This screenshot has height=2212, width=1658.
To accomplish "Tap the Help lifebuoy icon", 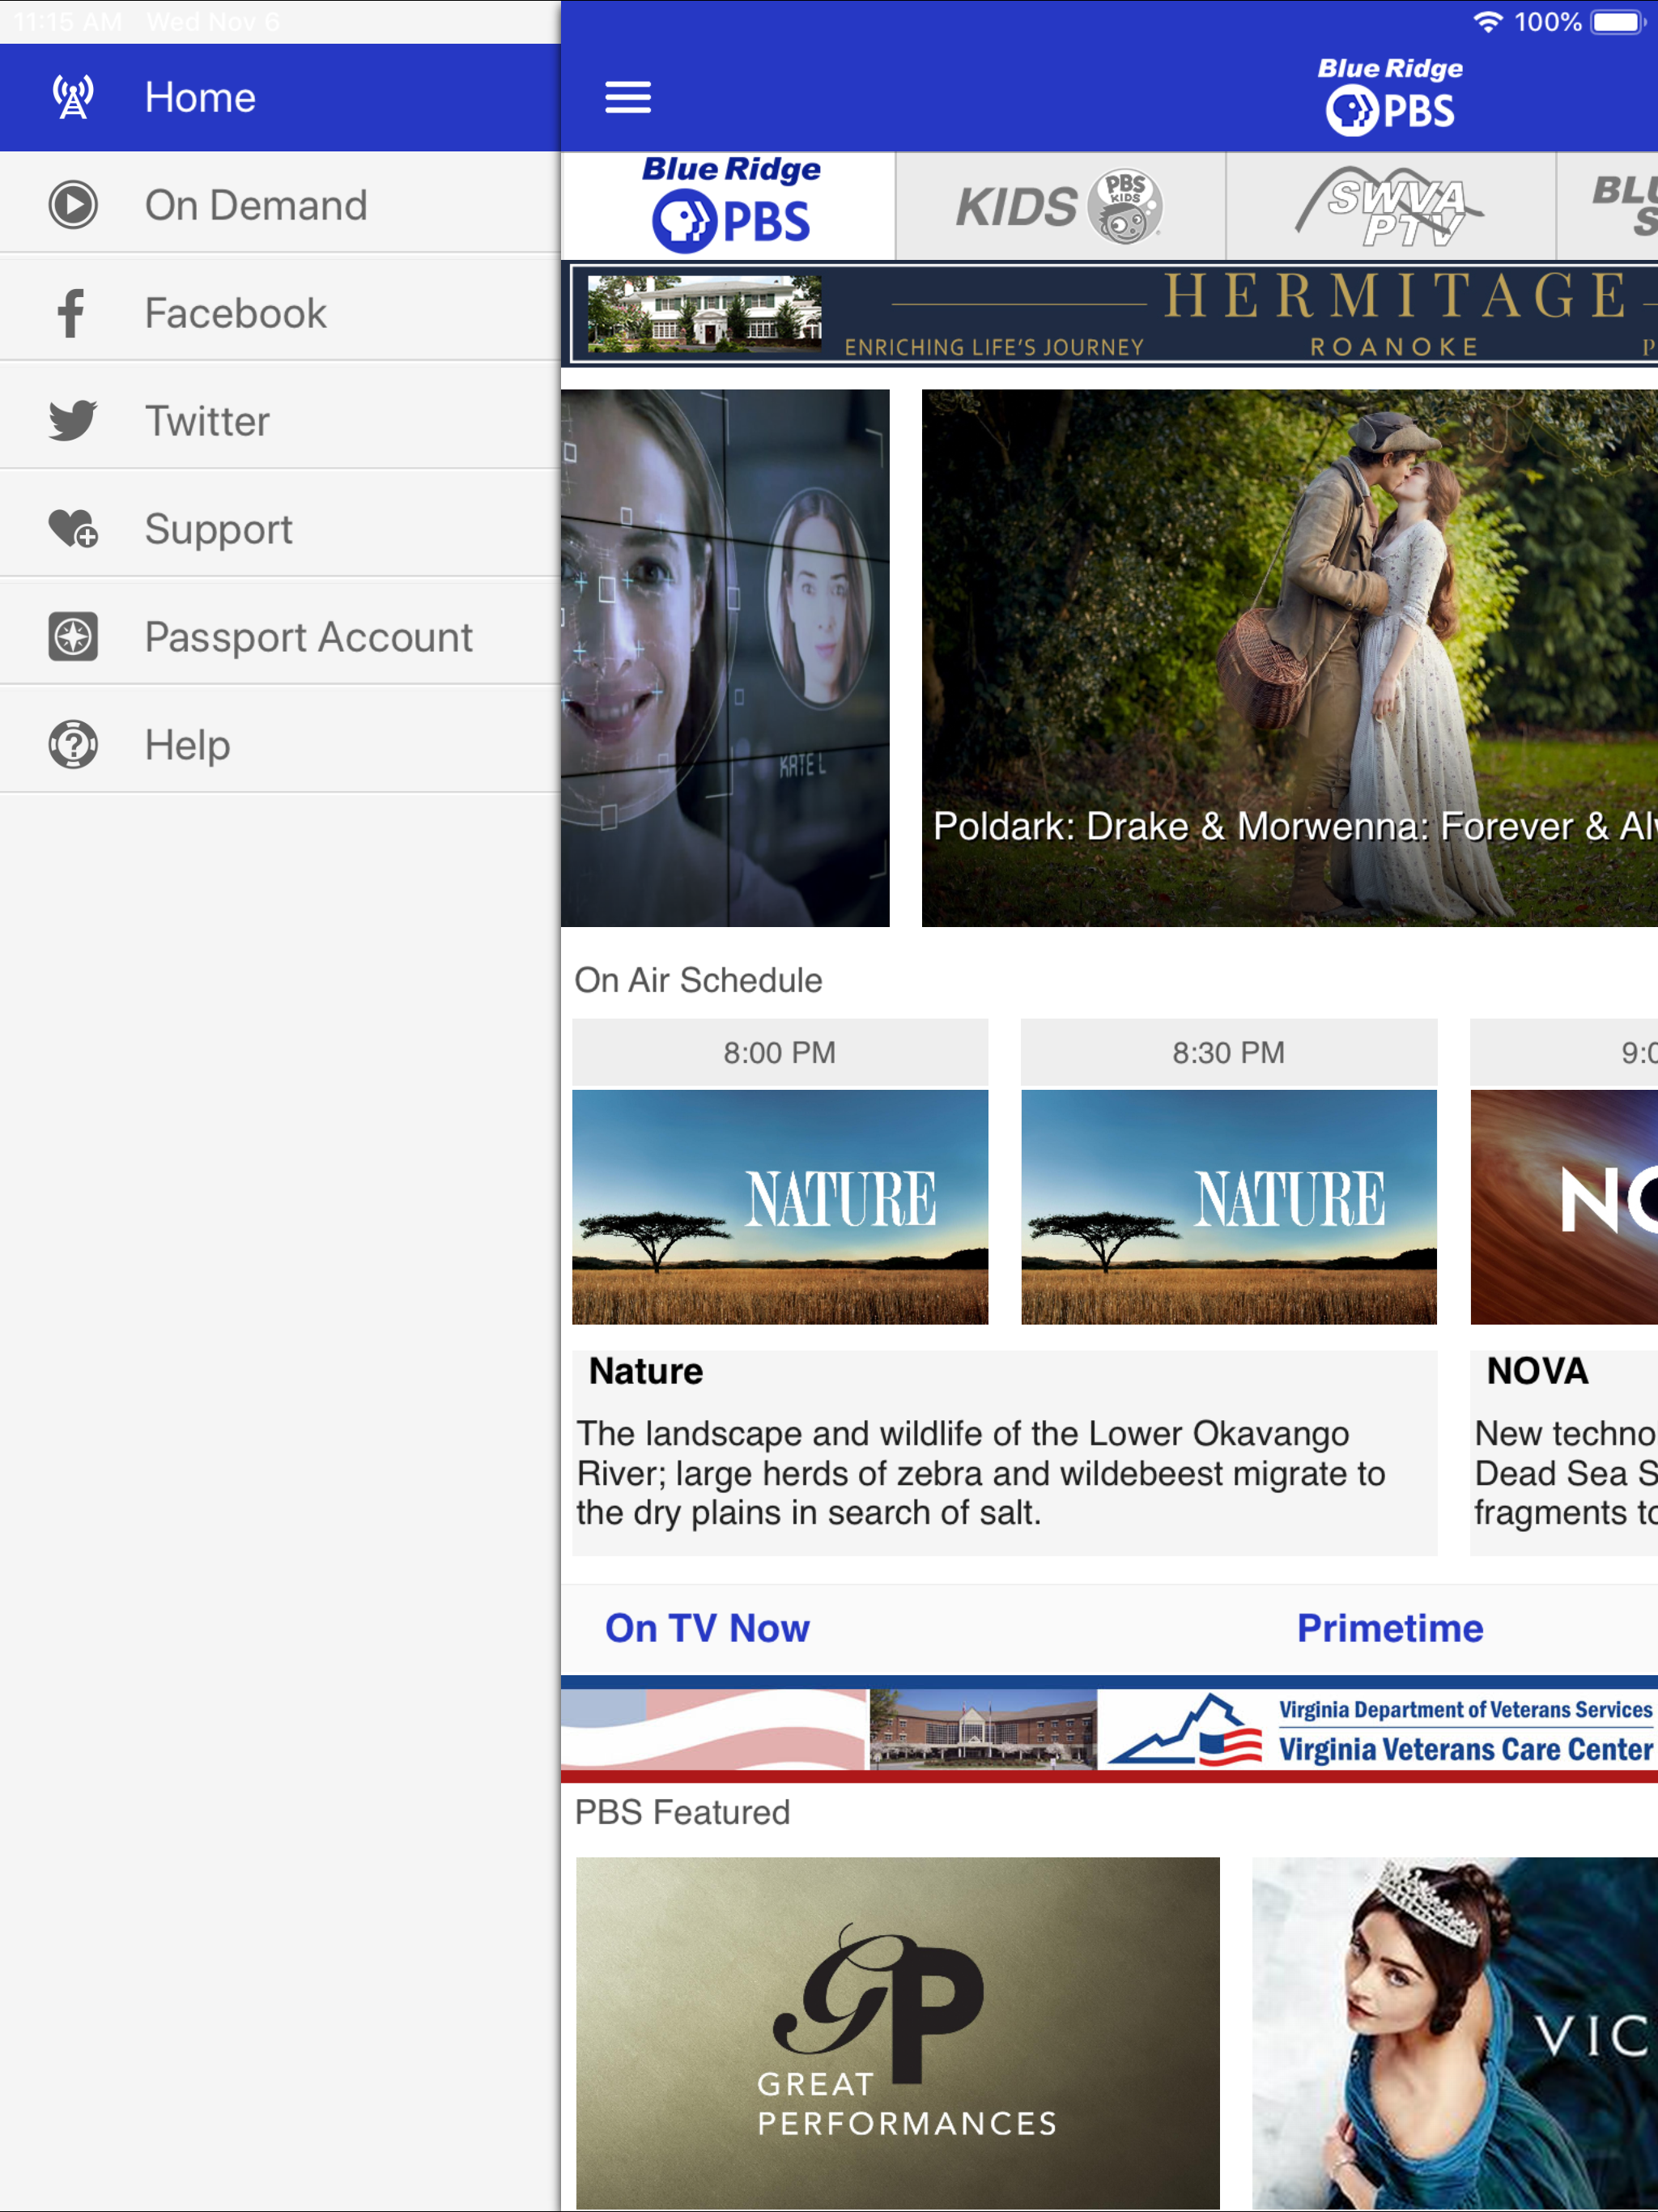I will (73, 745).
